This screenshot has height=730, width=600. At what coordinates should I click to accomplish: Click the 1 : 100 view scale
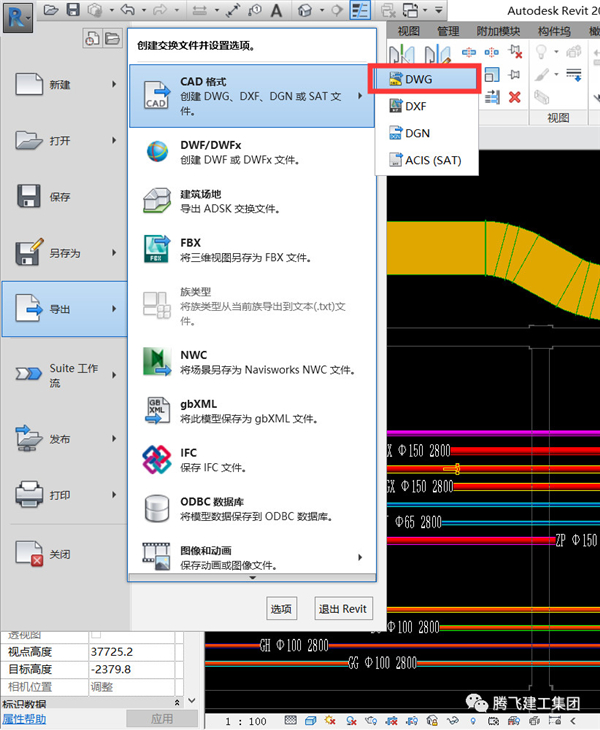(x=245, y=720)
